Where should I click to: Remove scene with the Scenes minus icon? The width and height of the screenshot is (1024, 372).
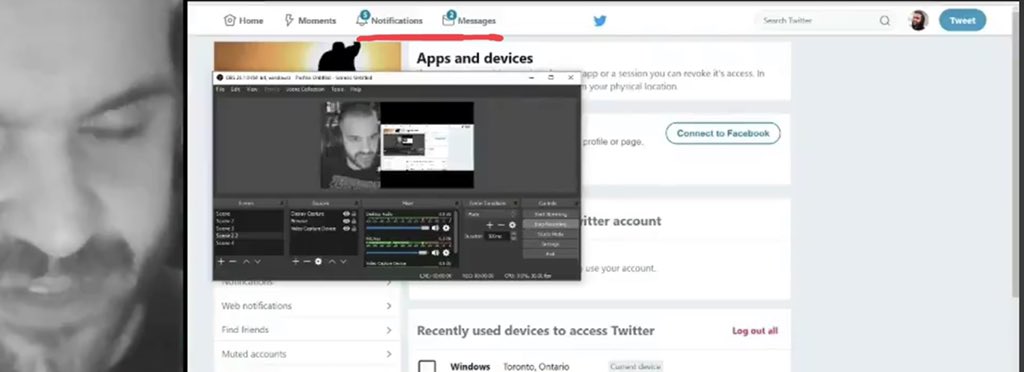pyautogui.click(x=233, y=262)
